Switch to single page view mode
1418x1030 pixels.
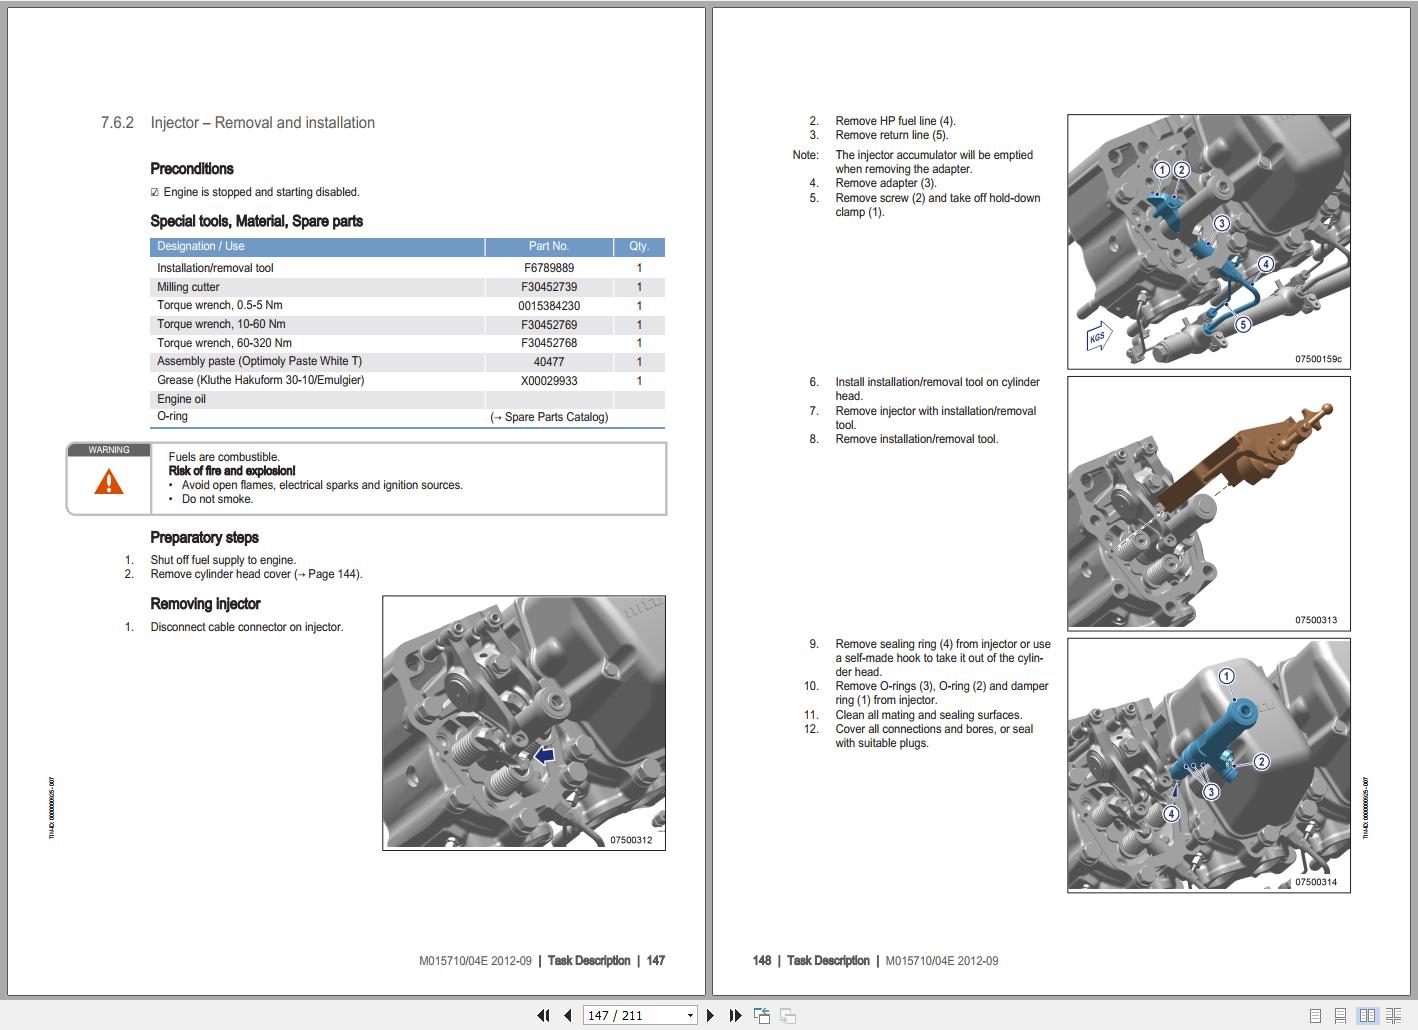pos(1316,1015)
